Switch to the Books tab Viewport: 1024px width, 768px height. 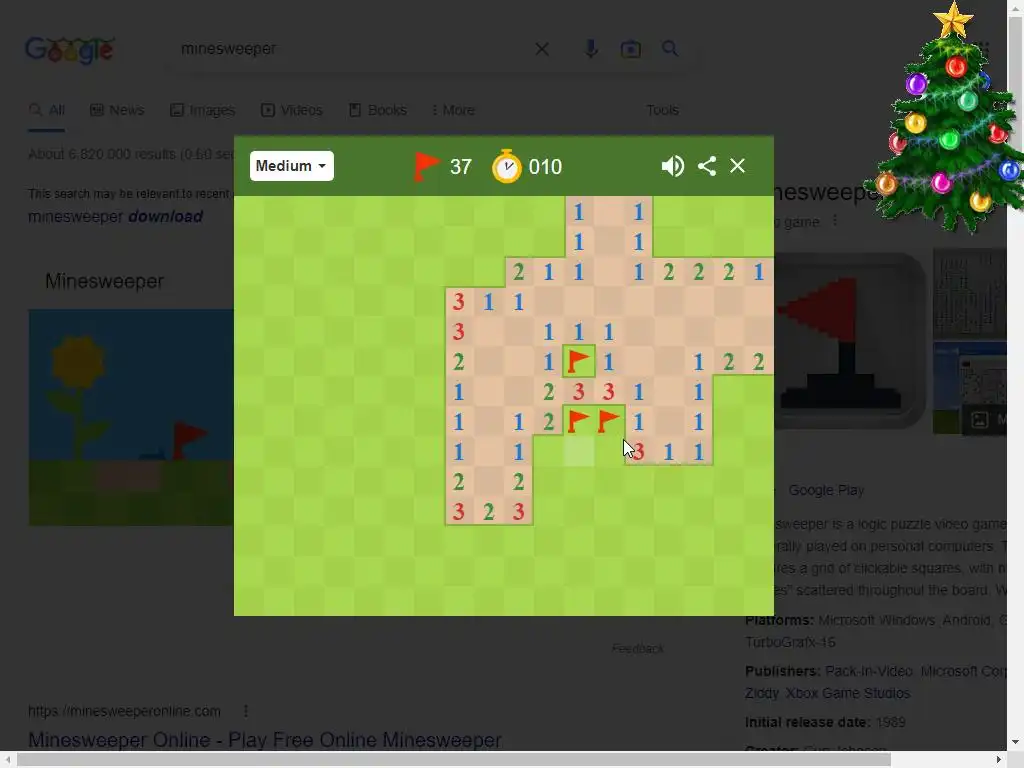pos(378,110)
